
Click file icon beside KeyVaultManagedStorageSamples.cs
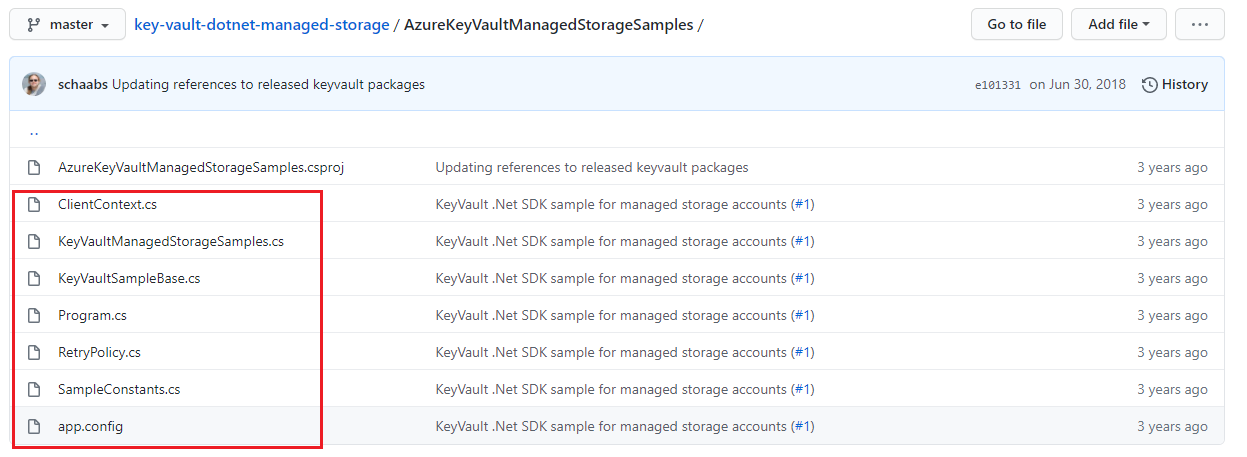click(34, 242)
